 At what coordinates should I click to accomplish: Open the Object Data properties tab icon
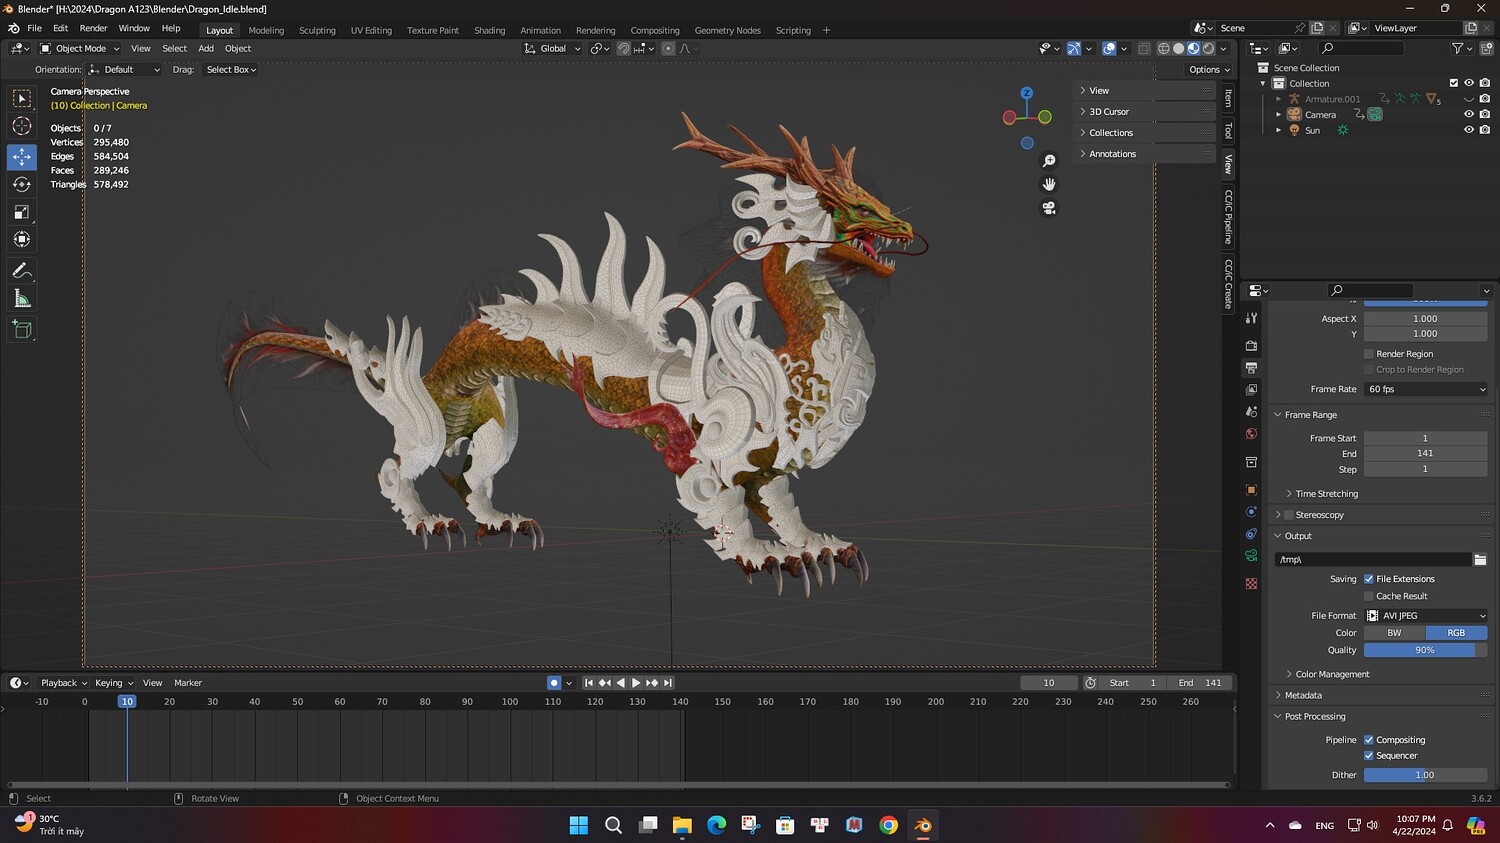(1251, 556)
